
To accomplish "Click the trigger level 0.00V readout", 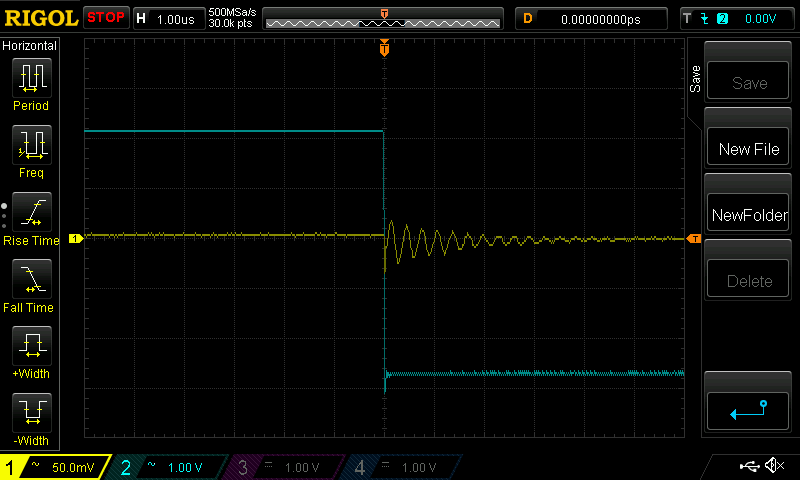I will coord(760,19).
